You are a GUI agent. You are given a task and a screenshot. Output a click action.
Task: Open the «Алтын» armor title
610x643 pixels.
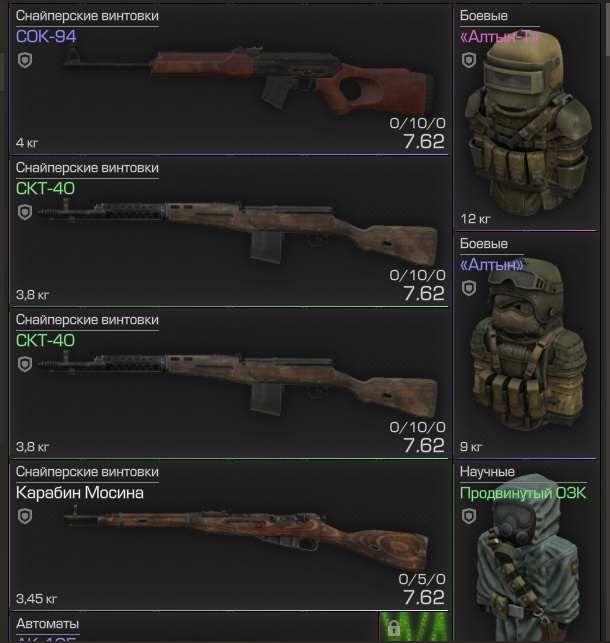(x=492, y=265)
